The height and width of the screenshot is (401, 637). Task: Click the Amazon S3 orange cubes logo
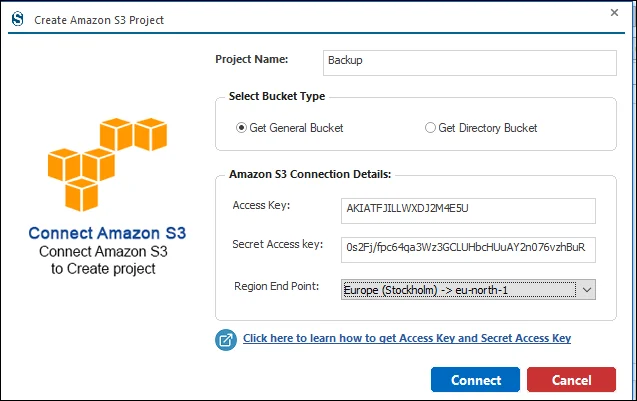click(107, 165)
